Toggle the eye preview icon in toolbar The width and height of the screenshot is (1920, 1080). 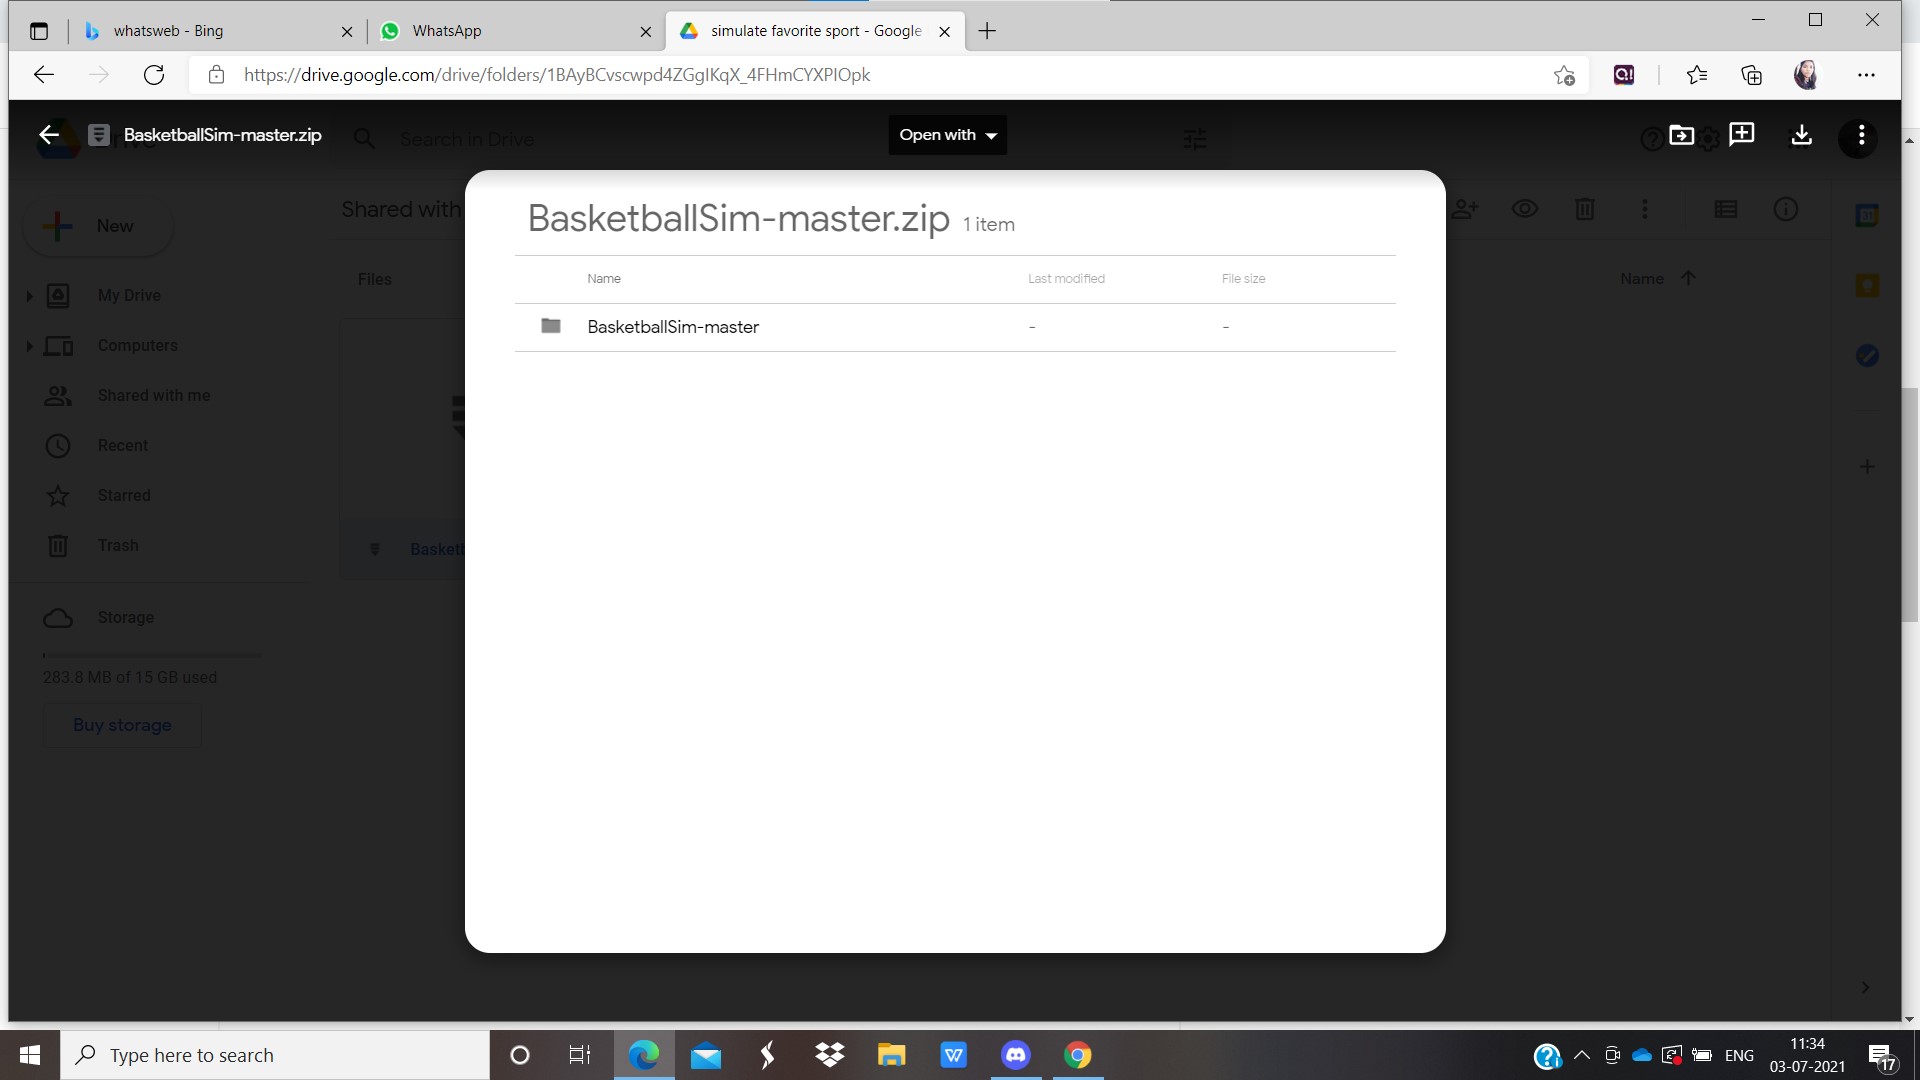point(1524,209)
